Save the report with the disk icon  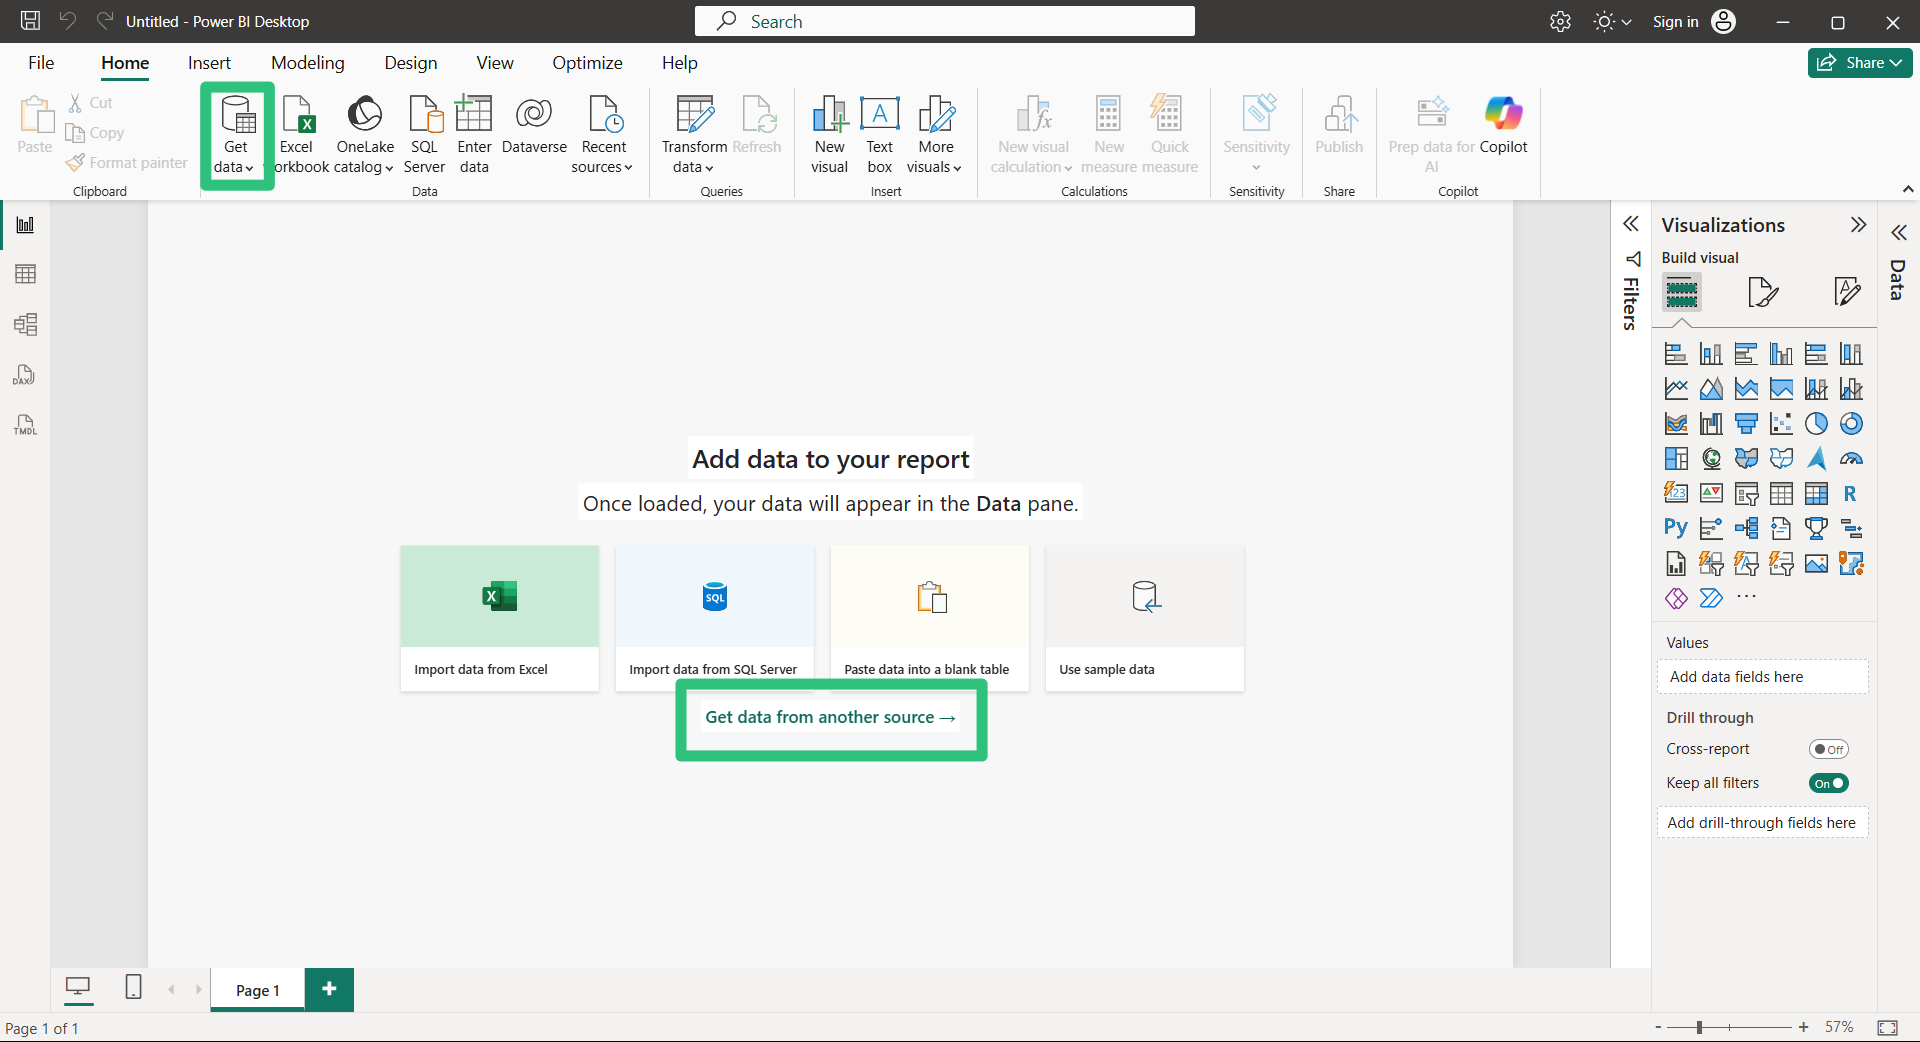[x=31, y=21]
